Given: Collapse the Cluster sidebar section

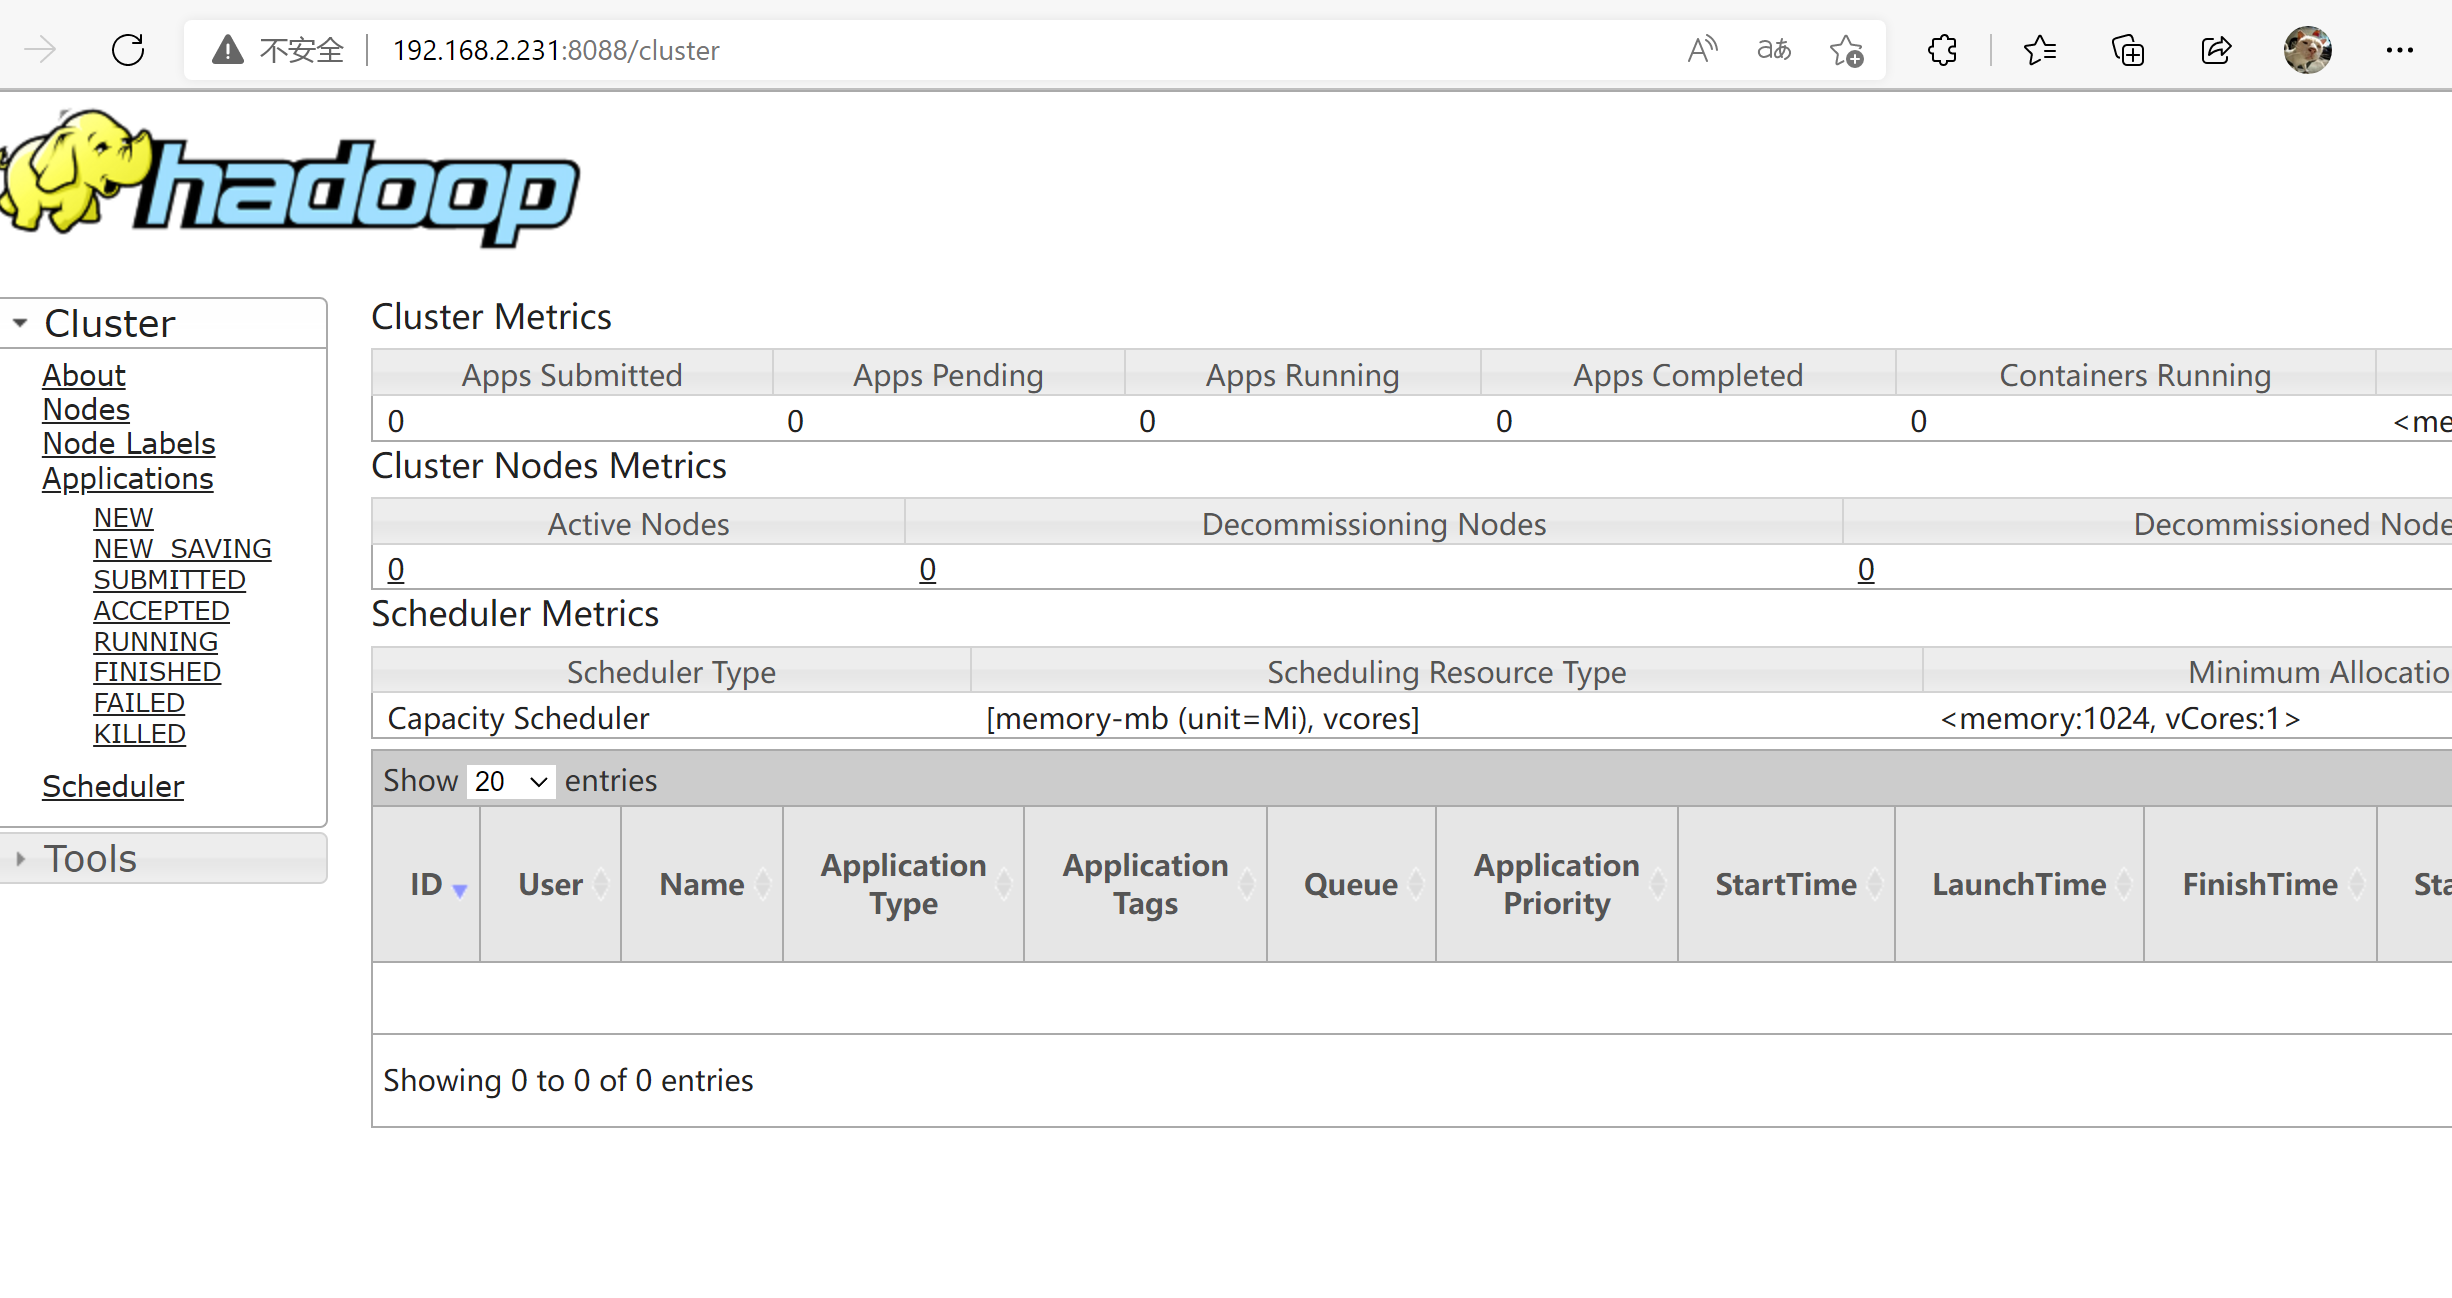Looking at the screenshot, I should 110,324.
